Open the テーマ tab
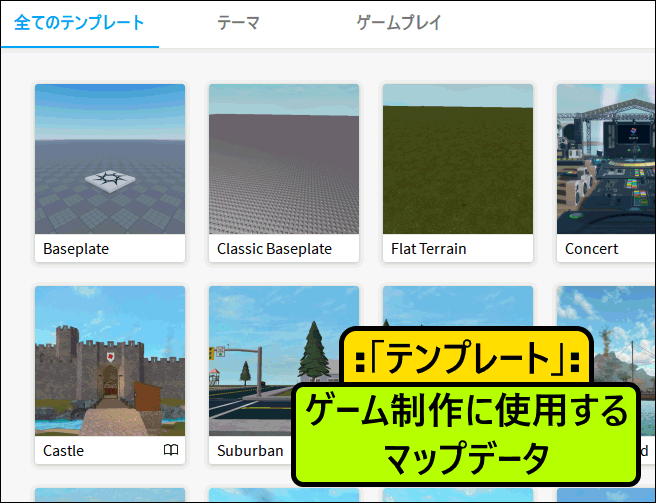Screen dimensions: 656x503 coord(238,23)
